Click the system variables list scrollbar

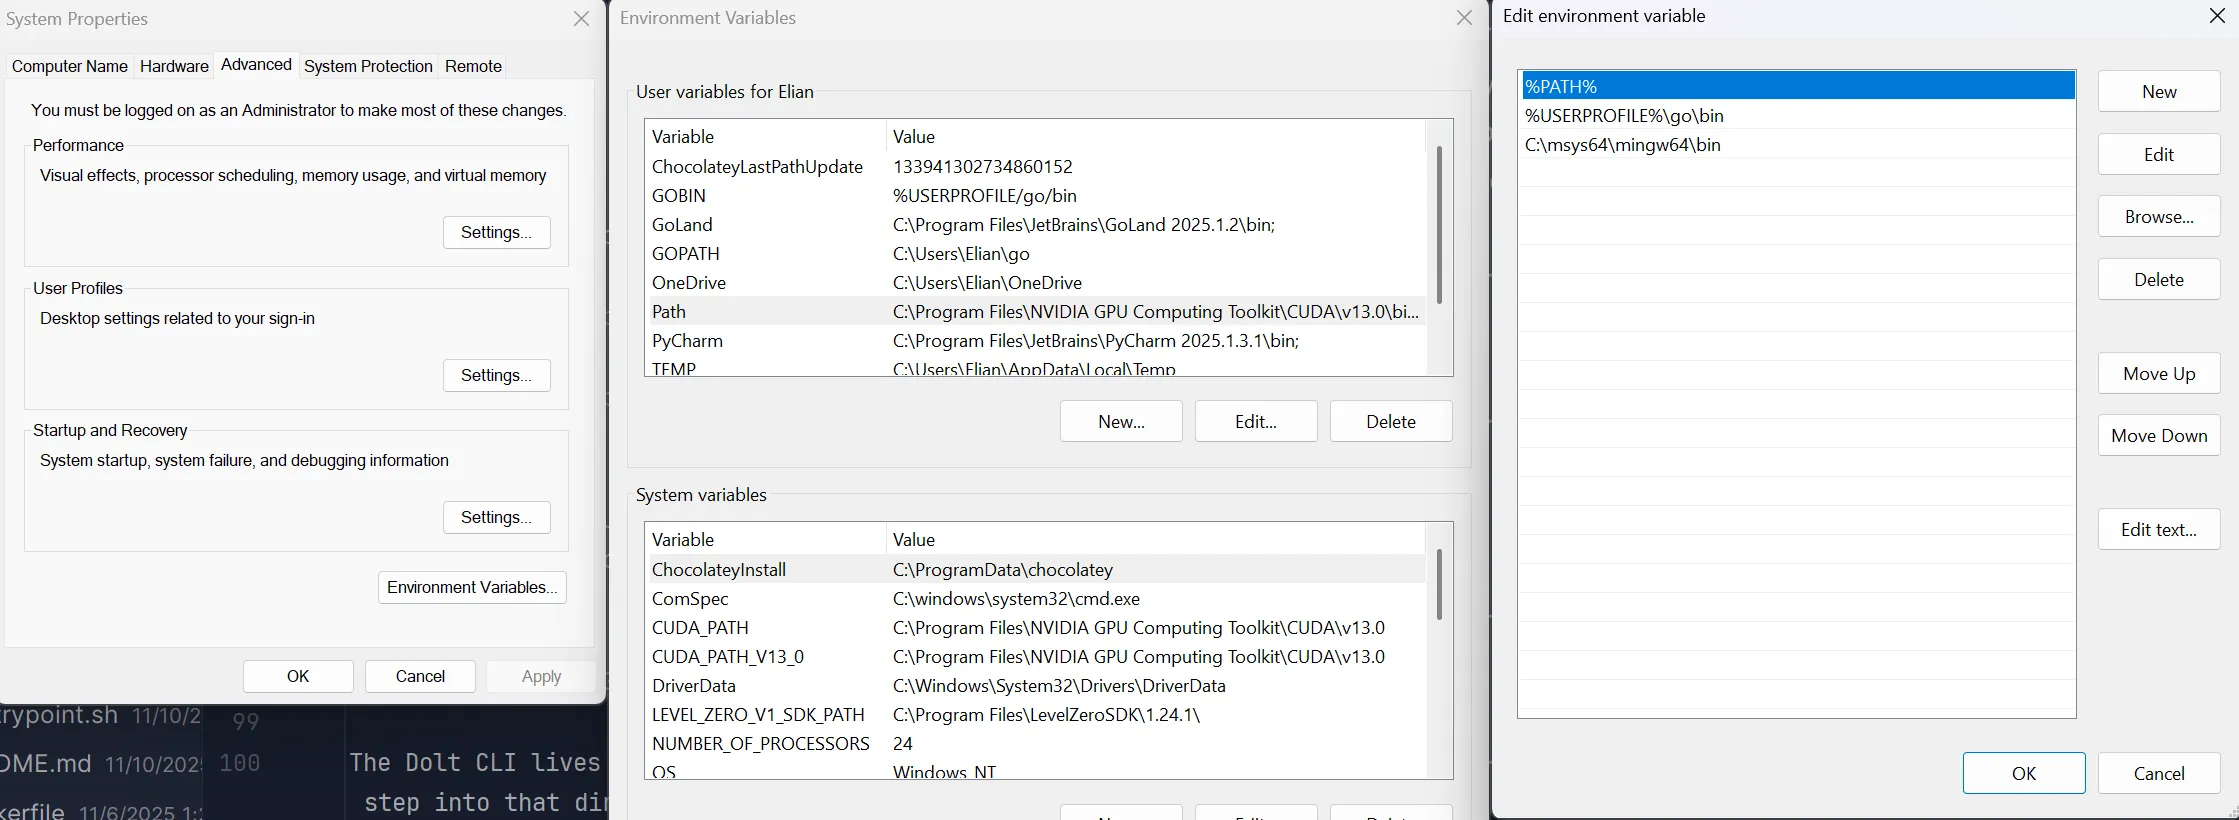(x=1439, y=585)
